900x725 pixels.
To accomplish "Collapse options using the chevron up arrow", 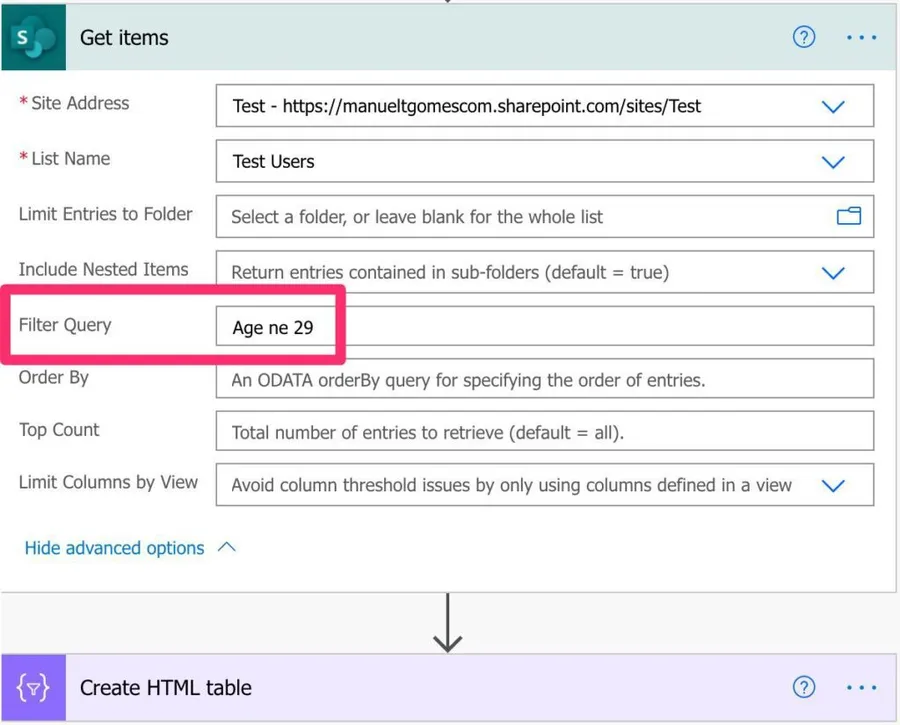I will click(227, 548).
